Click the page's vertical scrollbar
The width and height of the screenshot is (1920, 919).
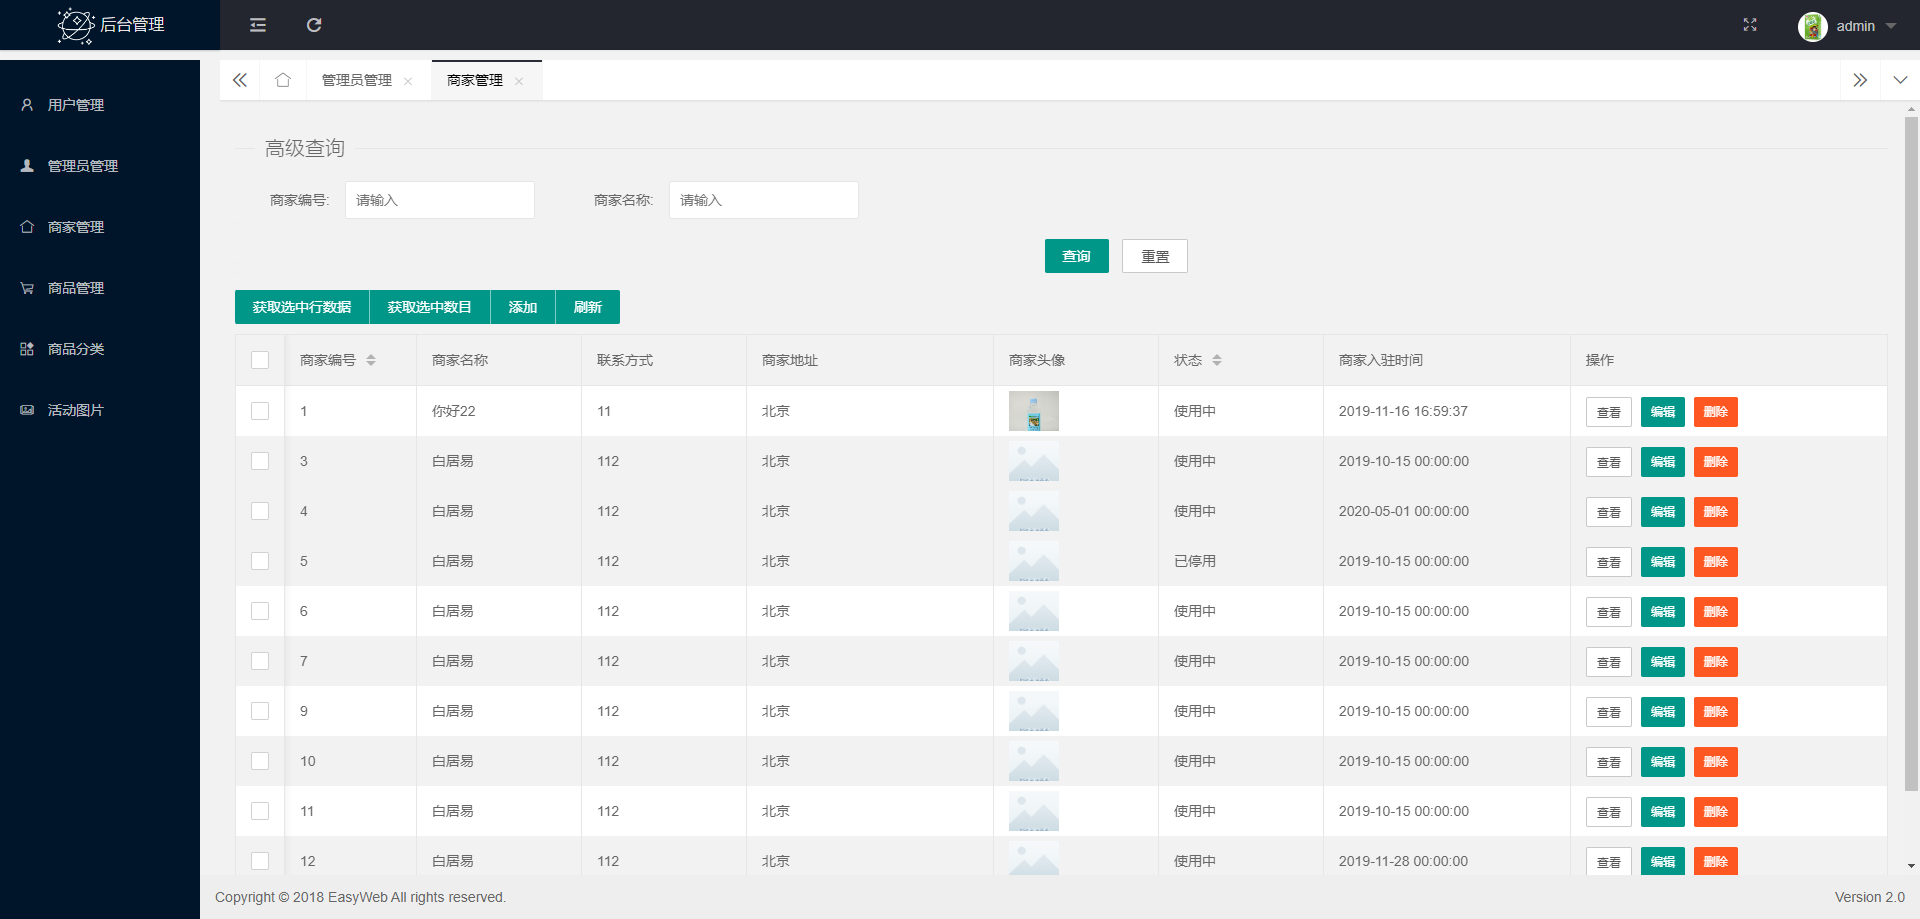(x=1911, y=452)
